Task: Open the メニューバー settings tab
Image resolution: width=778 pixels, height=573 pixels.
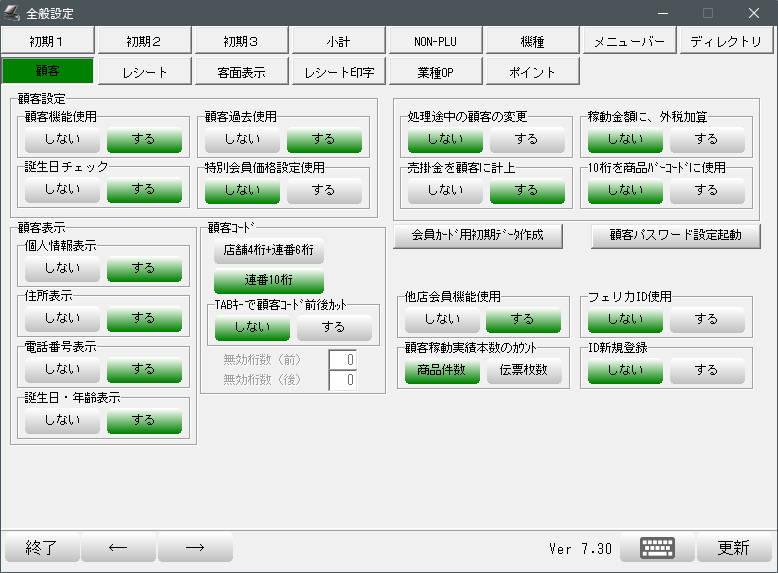Action: [x=629, y=41]
